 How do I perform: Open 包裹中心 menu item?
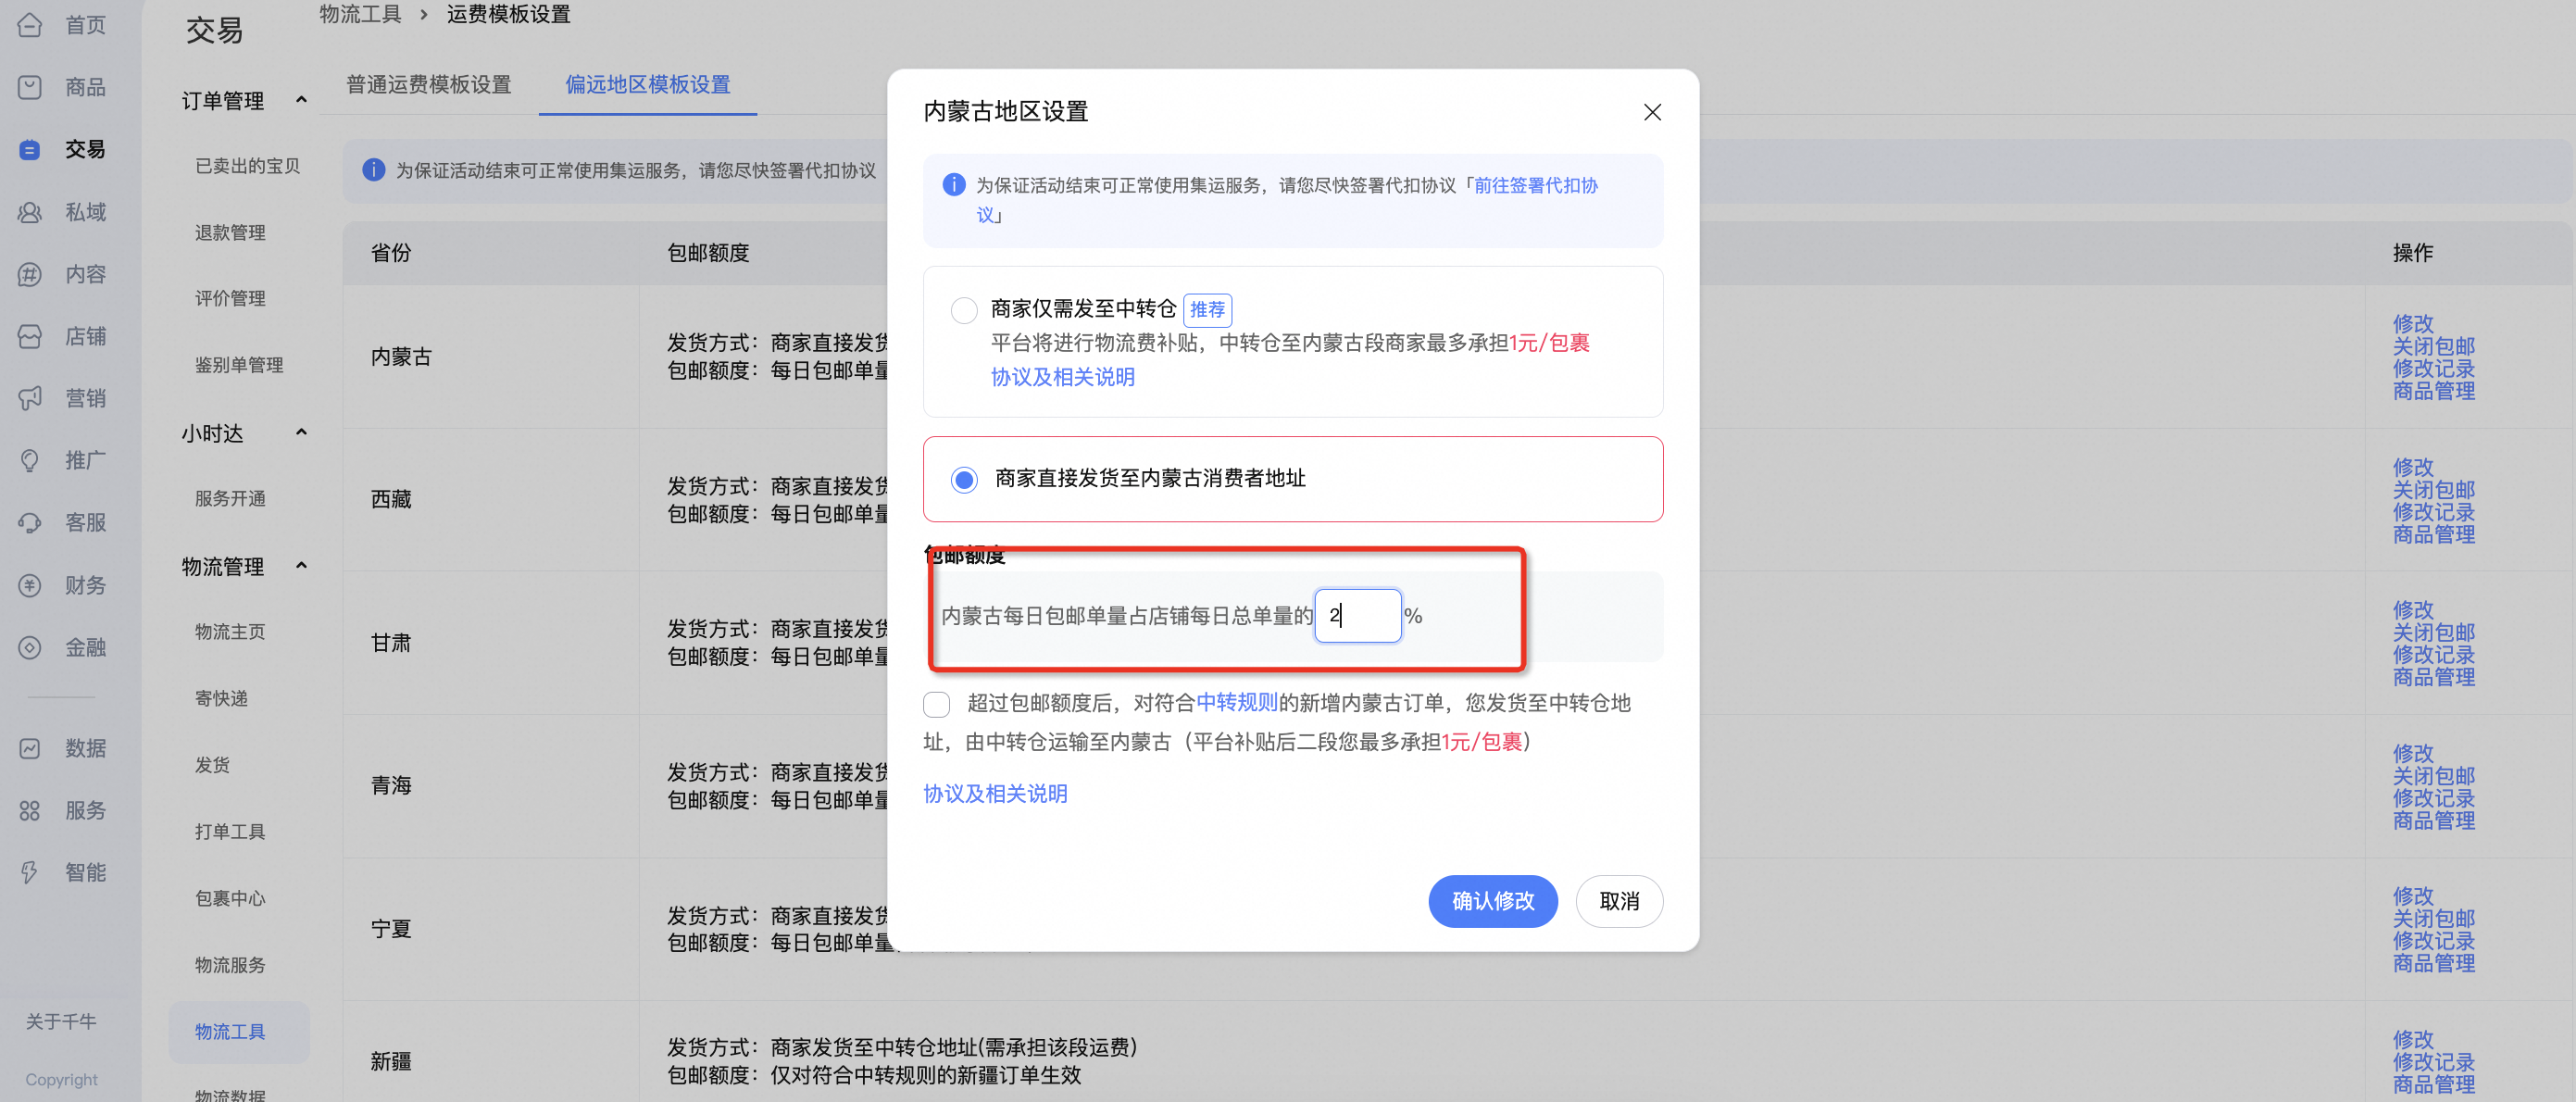(230, 898)
